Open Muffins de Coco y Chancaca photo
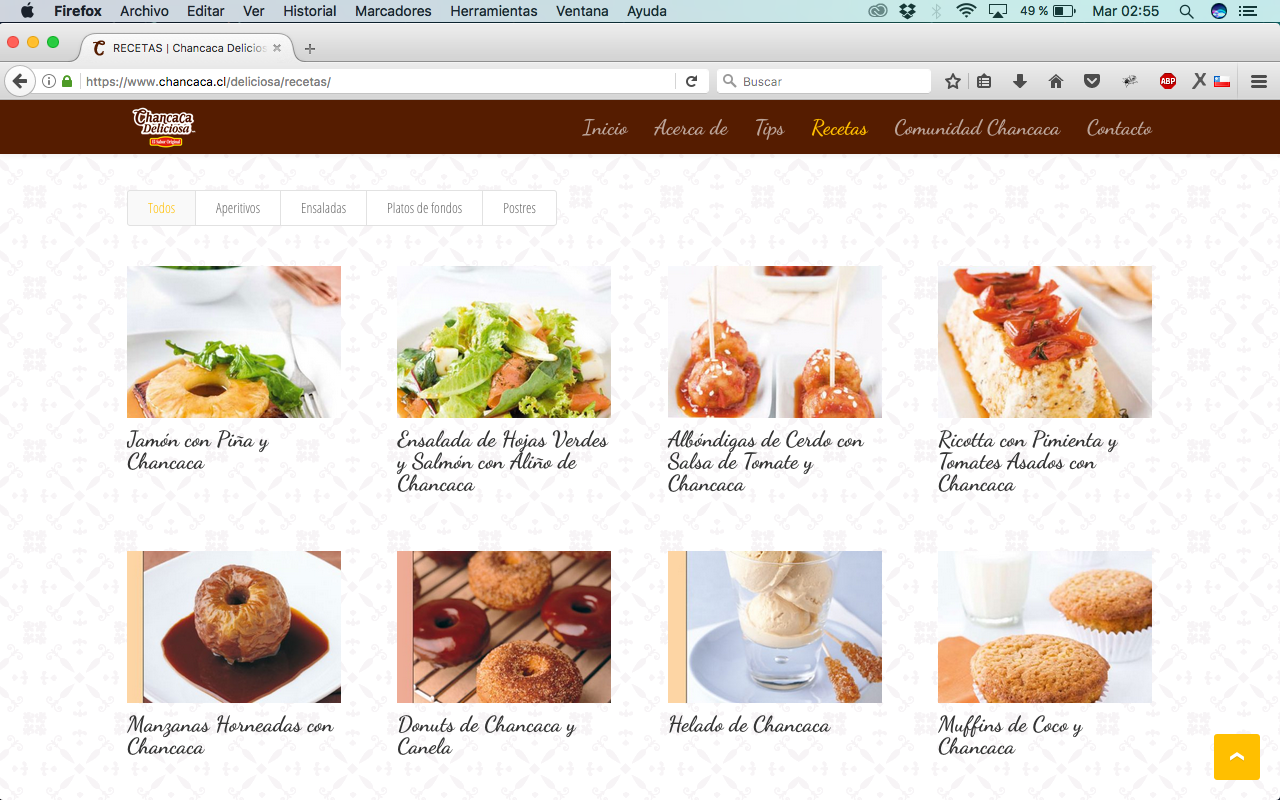Image resolution: width=1280 pixels, height=800 pixels. (x=1045, y=627)
